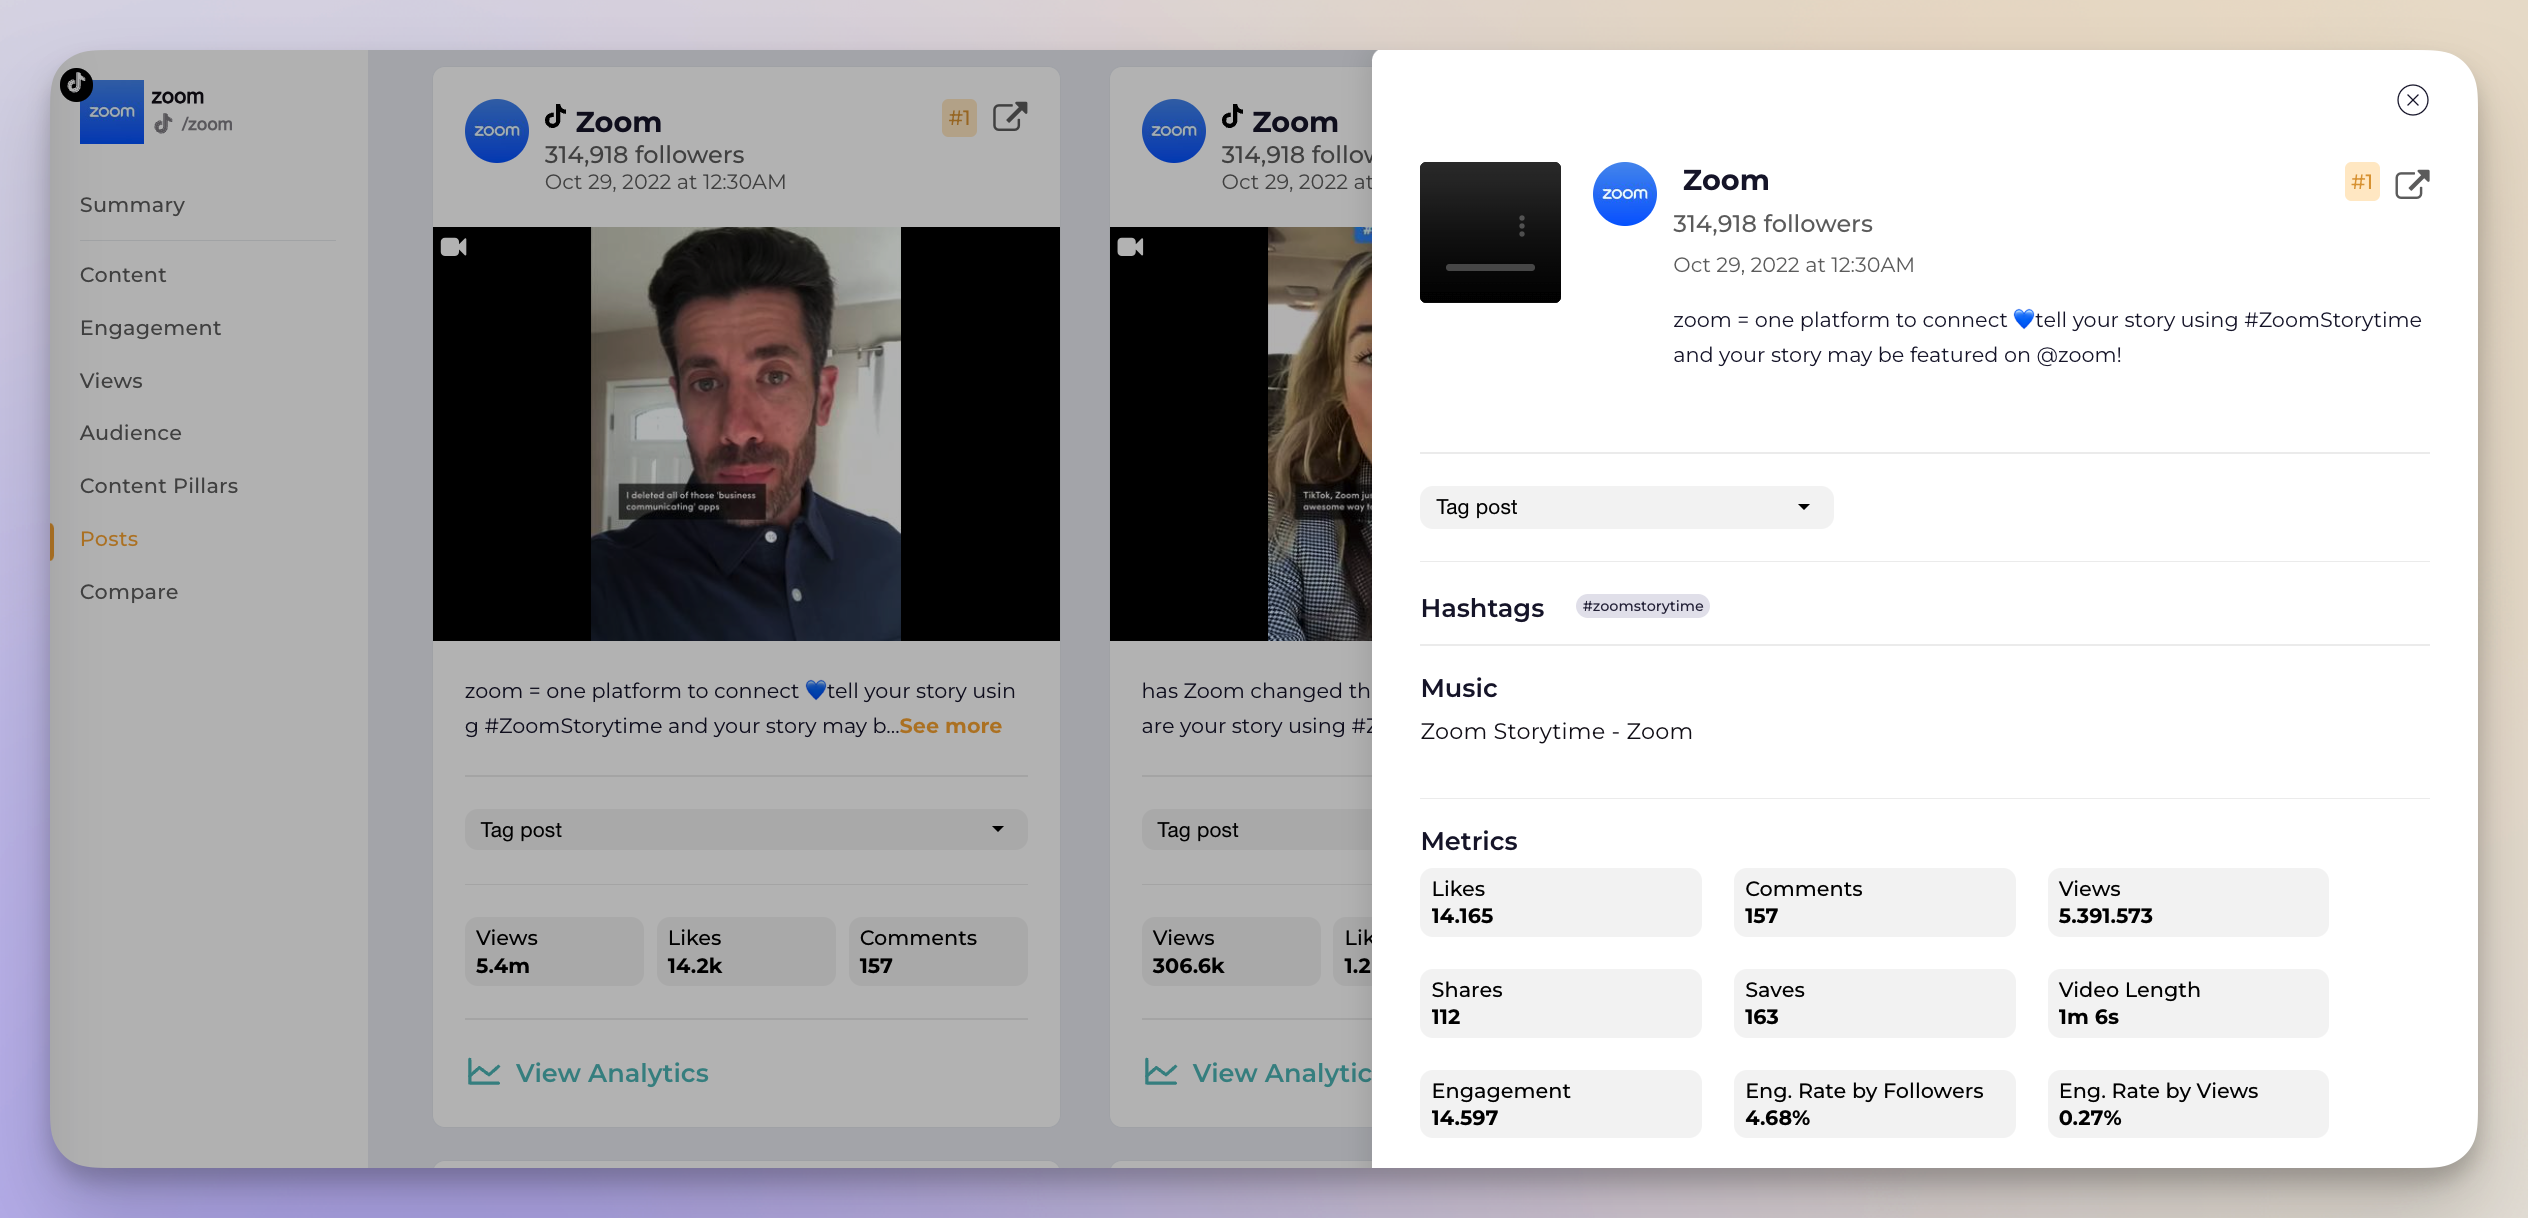
Task: Close the post detail panel
Action: point(2412,100)
